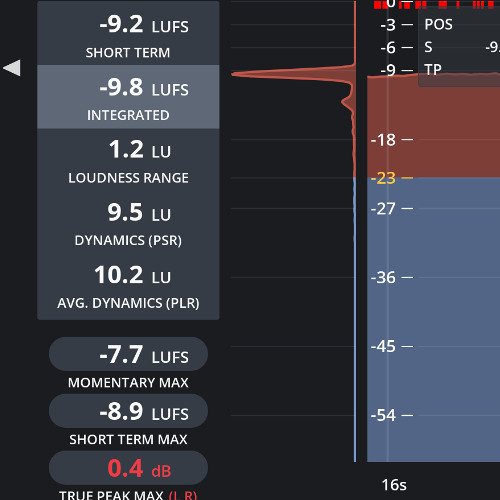Reset the Momentary Max -7.7 LUFS pill
Viewport: 500px width, 500px height.
pyautogui.click(x=128, y=354)
